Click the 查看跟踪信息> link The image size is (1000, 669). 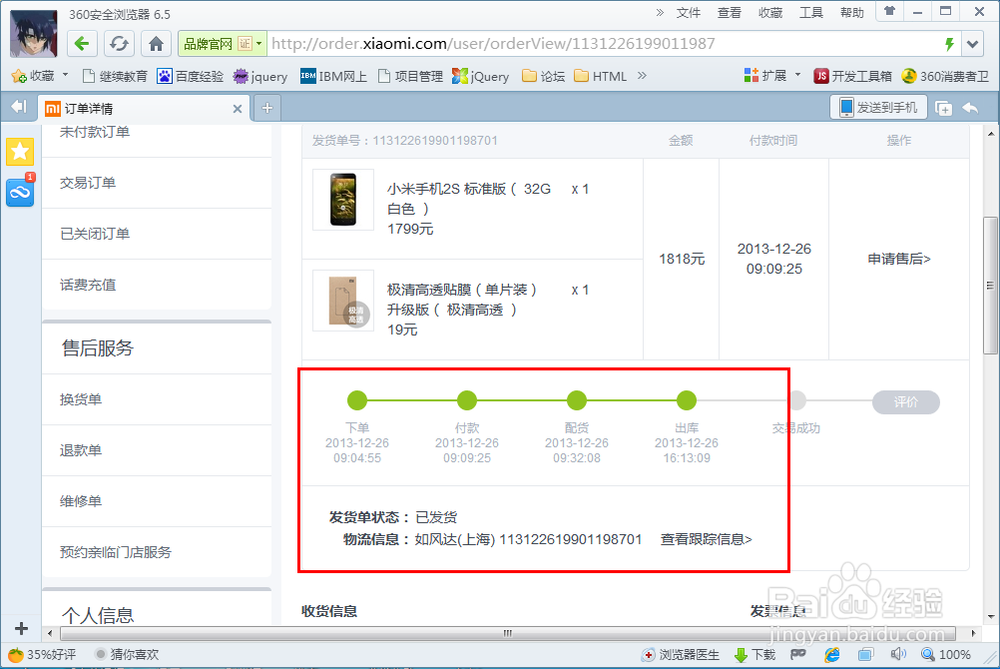(707, 540)
